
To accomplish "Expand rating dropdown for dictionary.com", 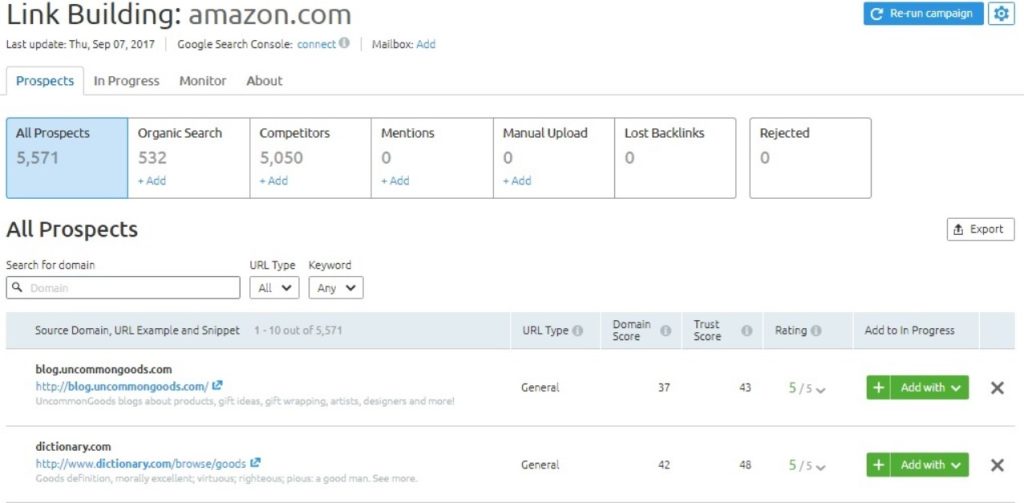I will click(x=821, y=468).
